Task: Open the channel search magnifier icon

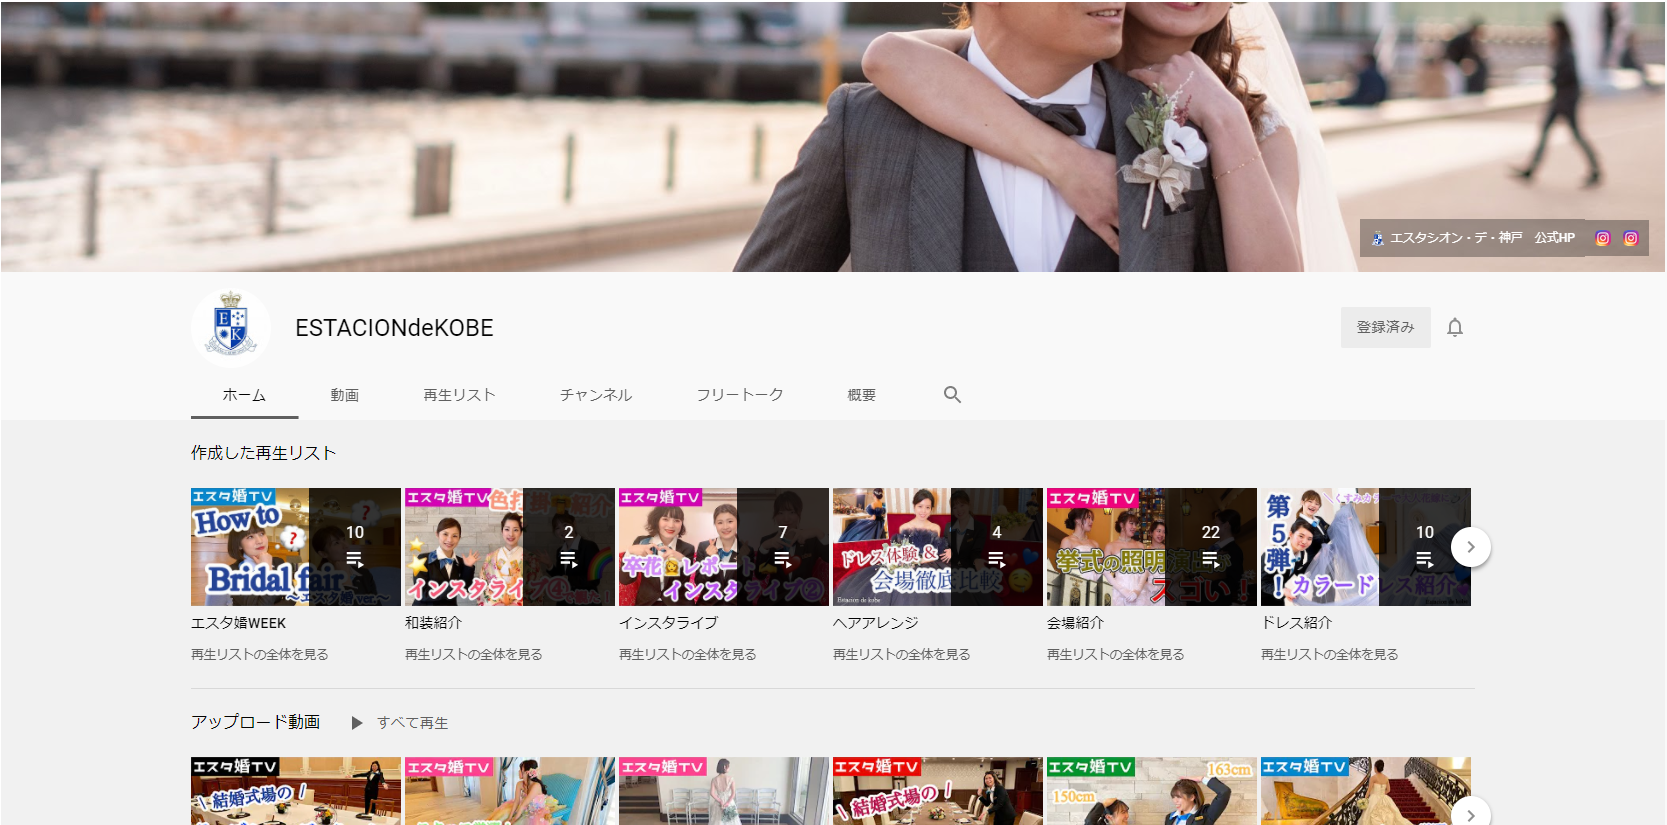Action: [952, 395]
